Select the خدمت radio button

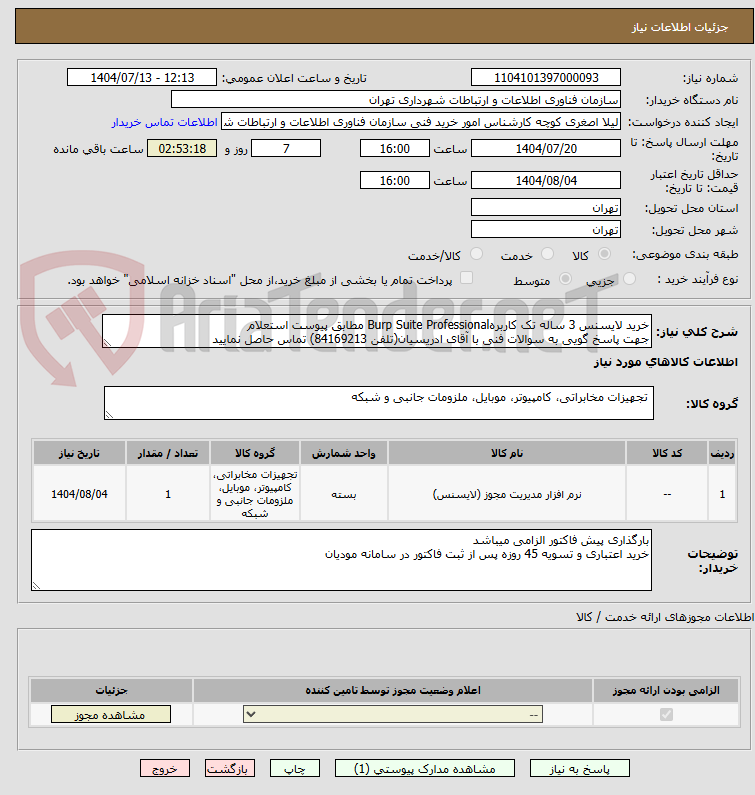pos(547,254)
